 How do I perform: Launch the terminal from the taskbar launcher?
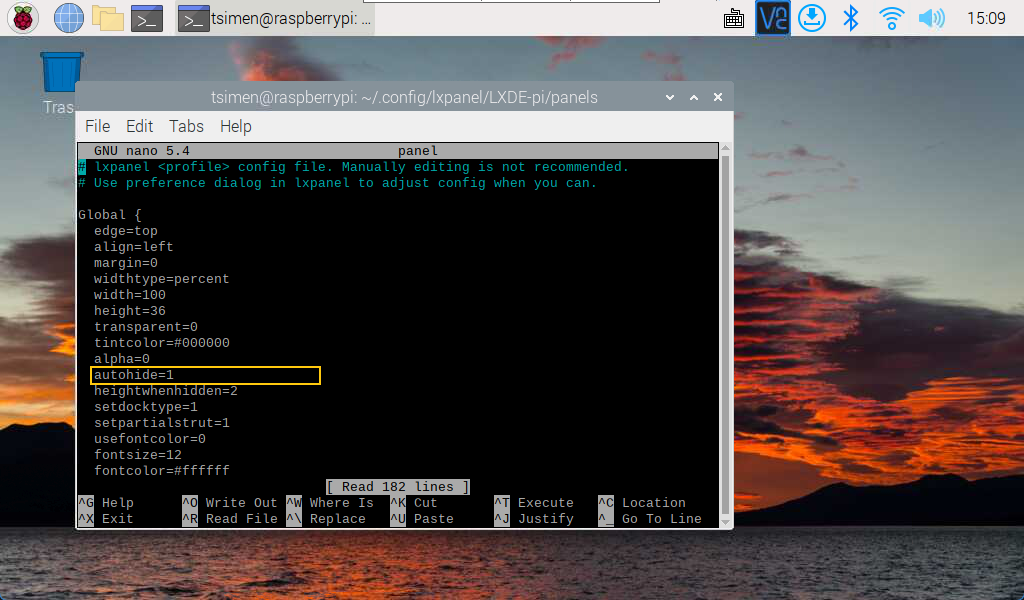pyautogui.click(x=146, y=18)
